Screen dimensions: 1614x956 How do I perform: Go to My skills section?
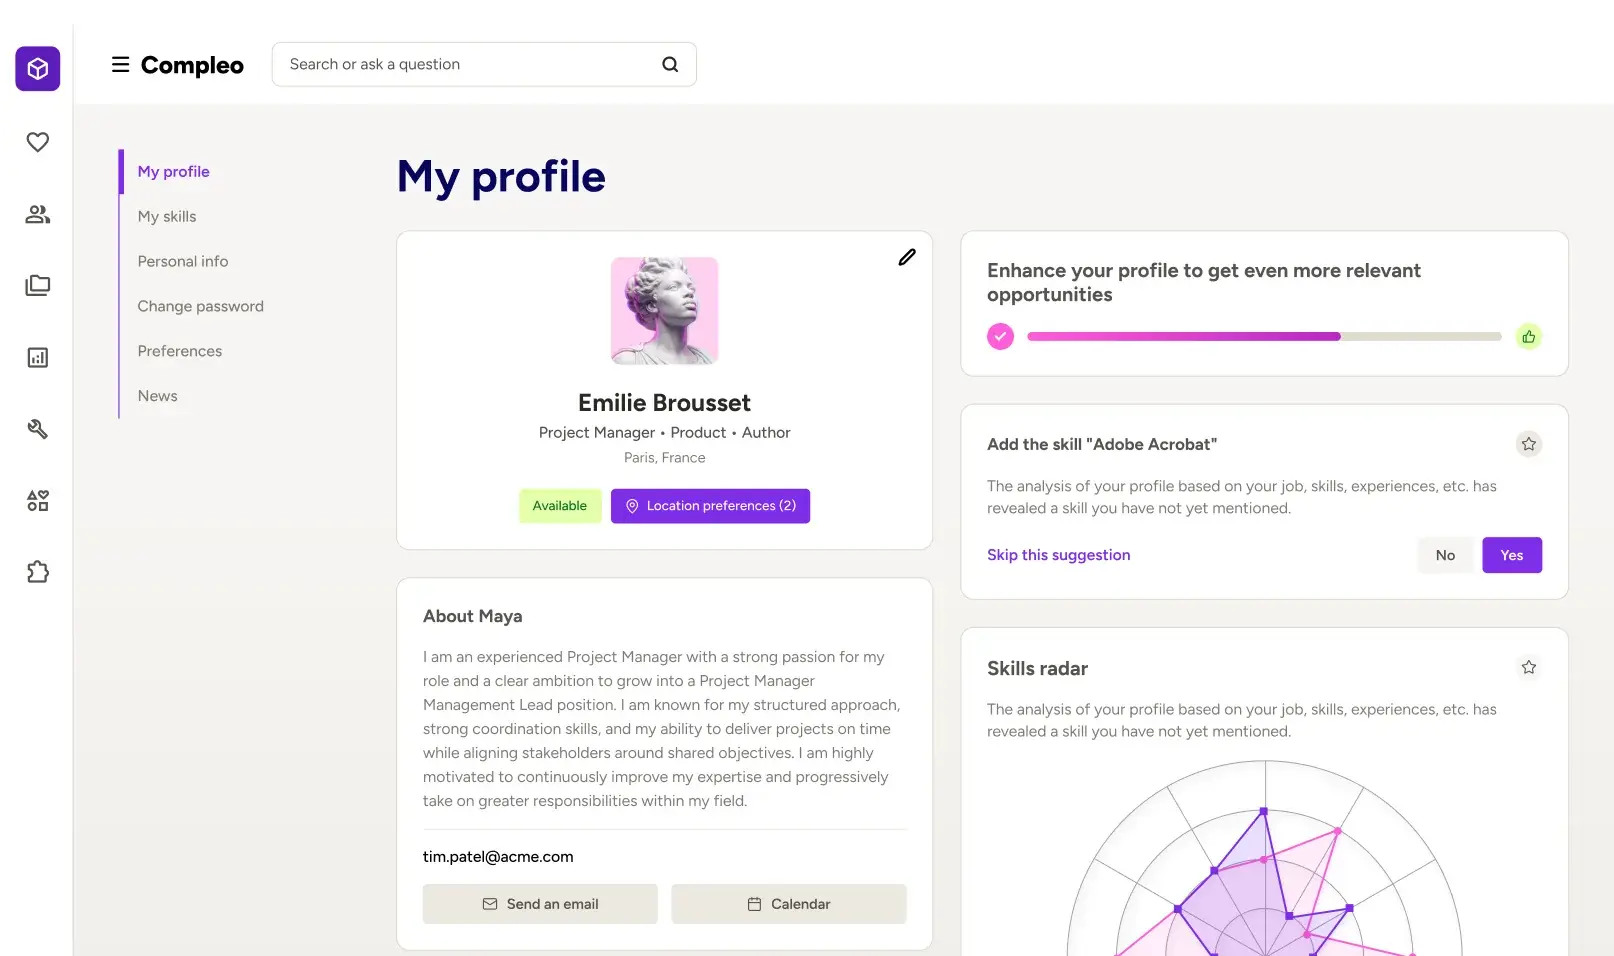point(167,217)
